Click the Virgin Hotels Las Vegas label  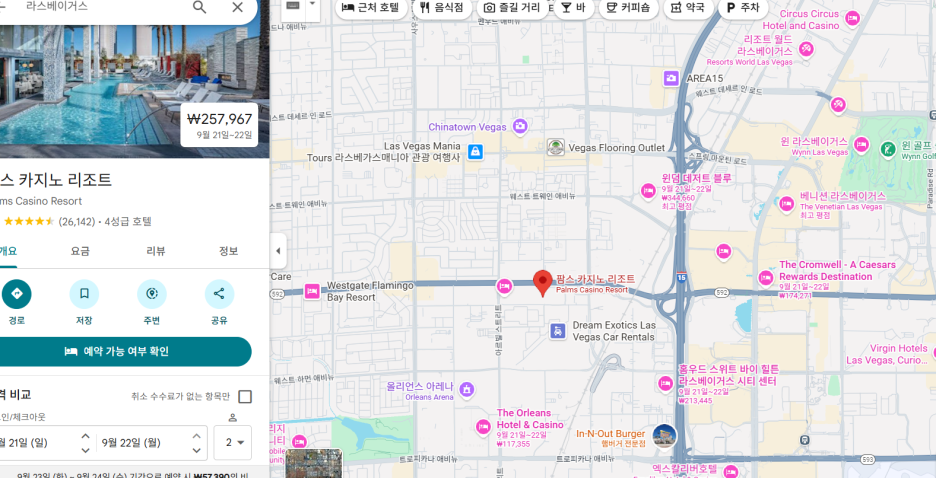[889, 354]
